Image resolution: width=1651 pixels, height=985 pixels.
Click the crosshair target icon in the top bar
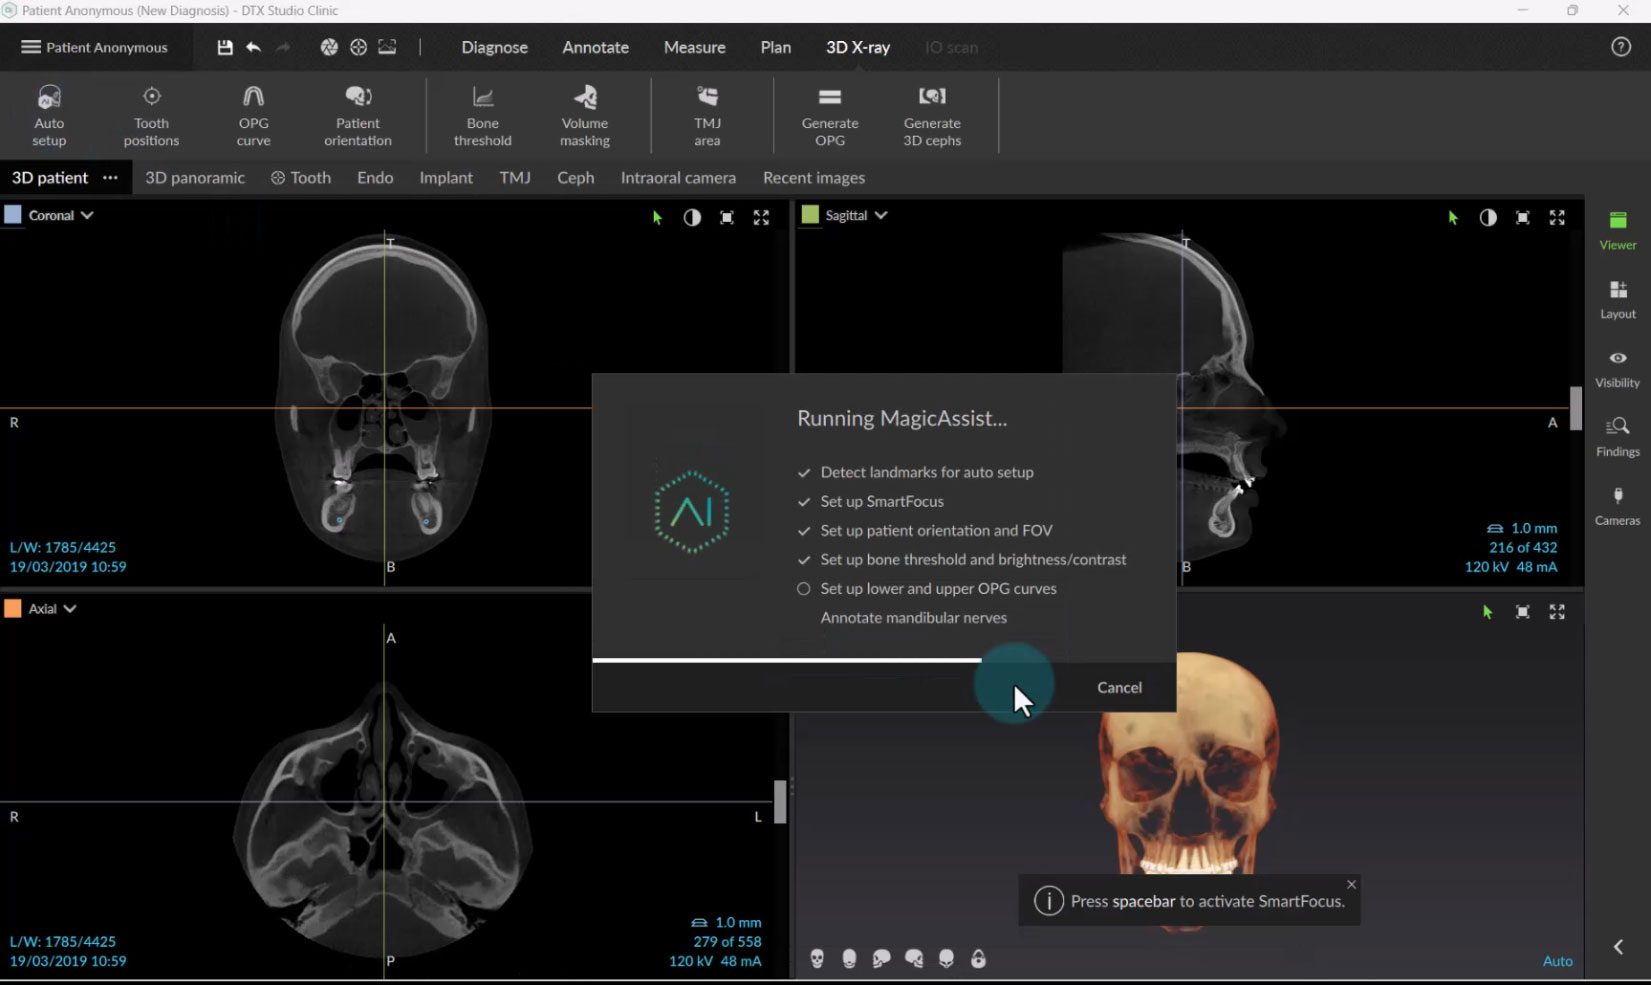(358, 47)
